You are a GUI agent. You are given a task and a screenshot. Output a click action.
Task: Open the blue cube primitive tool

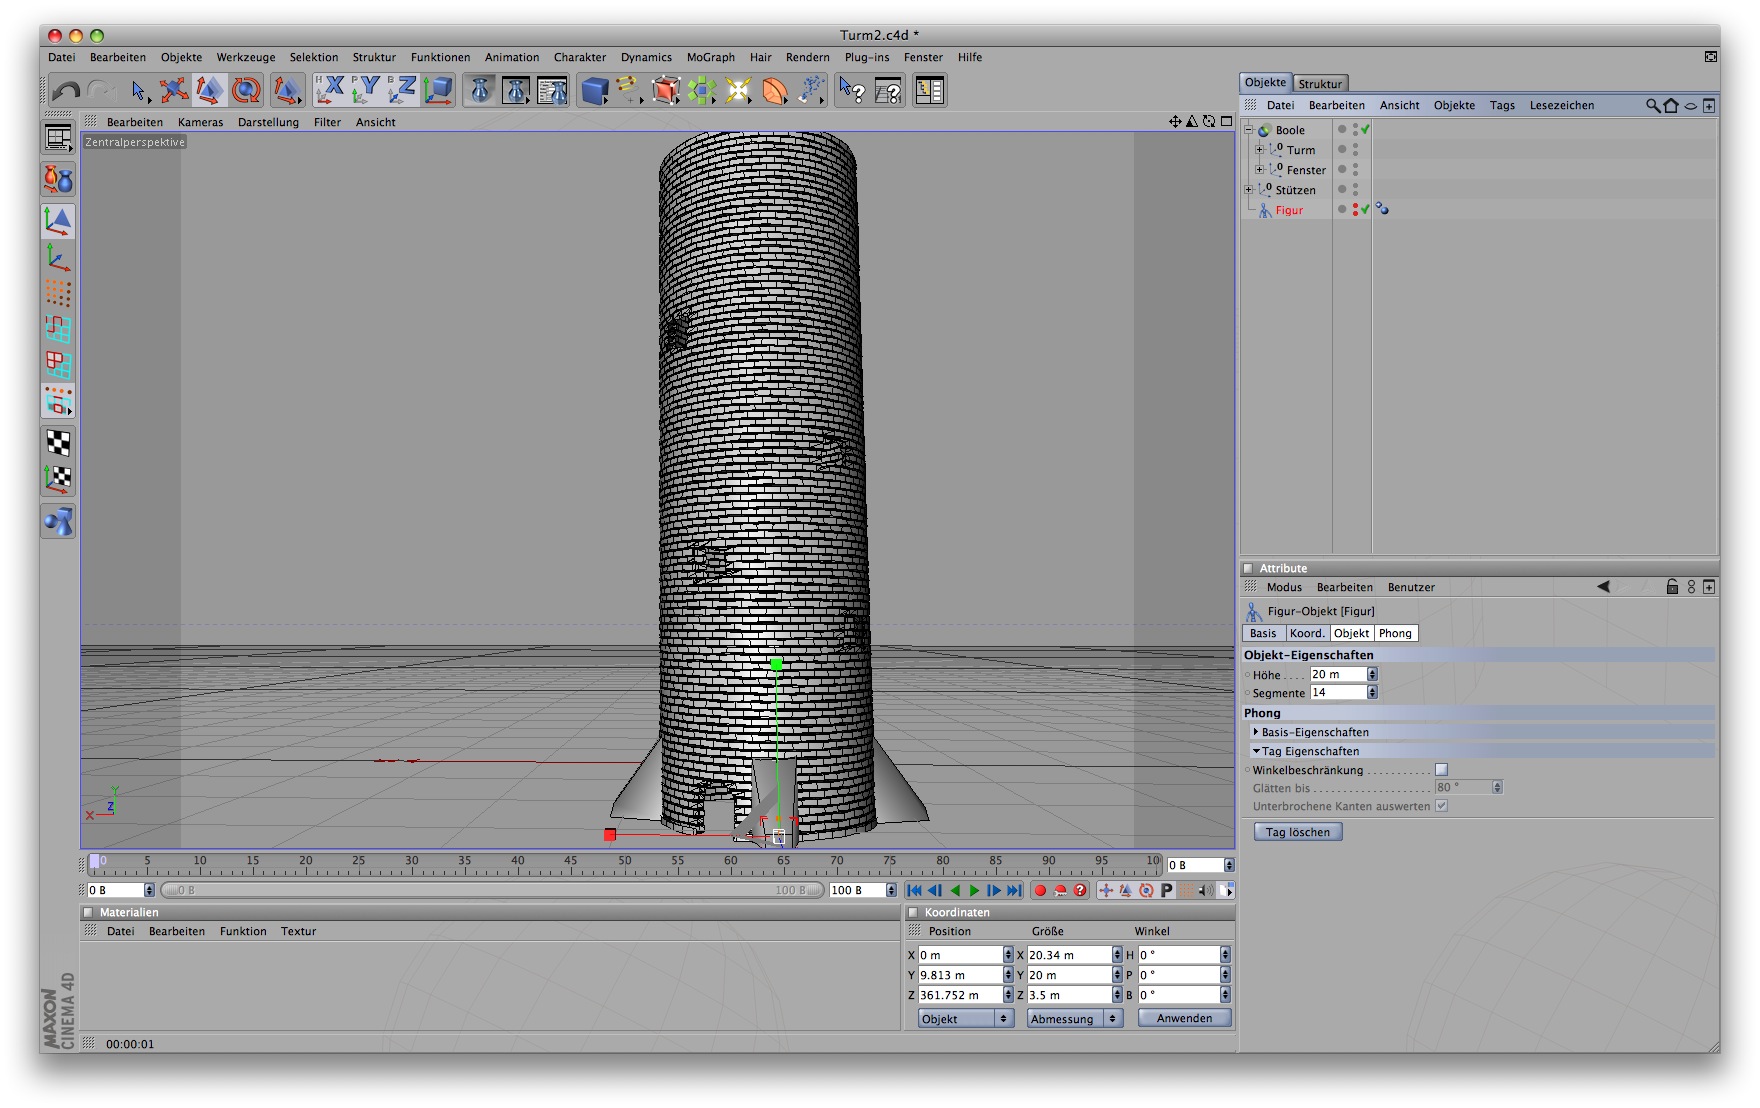point(595,91)
